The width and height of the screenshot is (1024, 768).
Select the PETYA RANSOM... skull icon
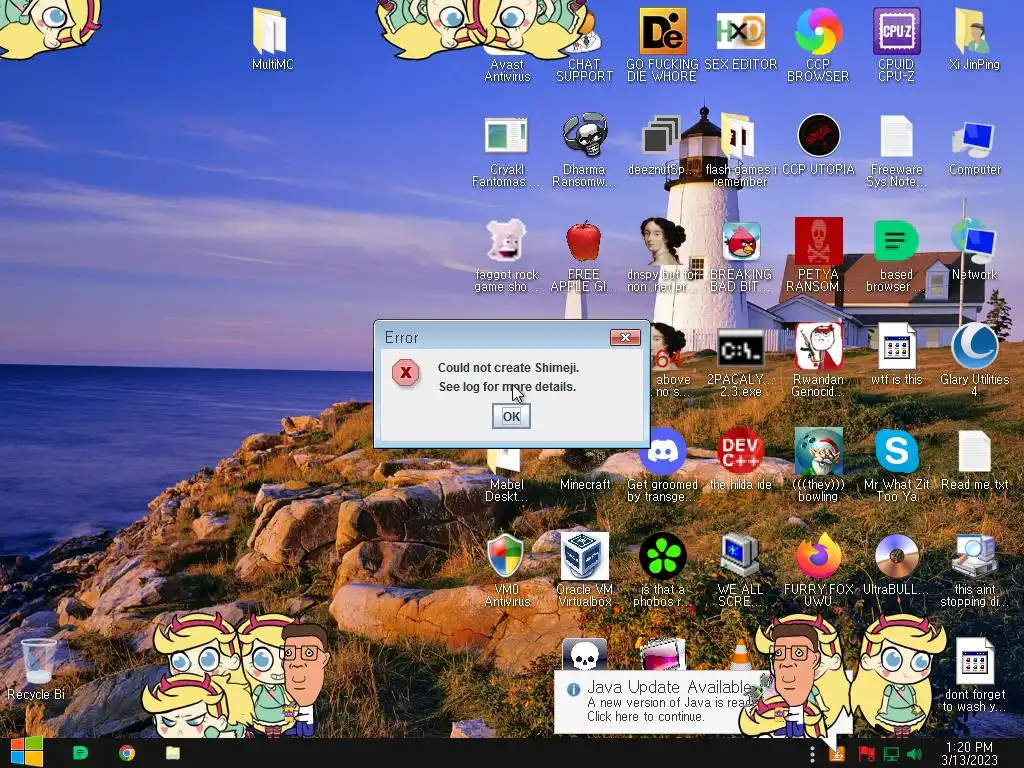(818, 241)
